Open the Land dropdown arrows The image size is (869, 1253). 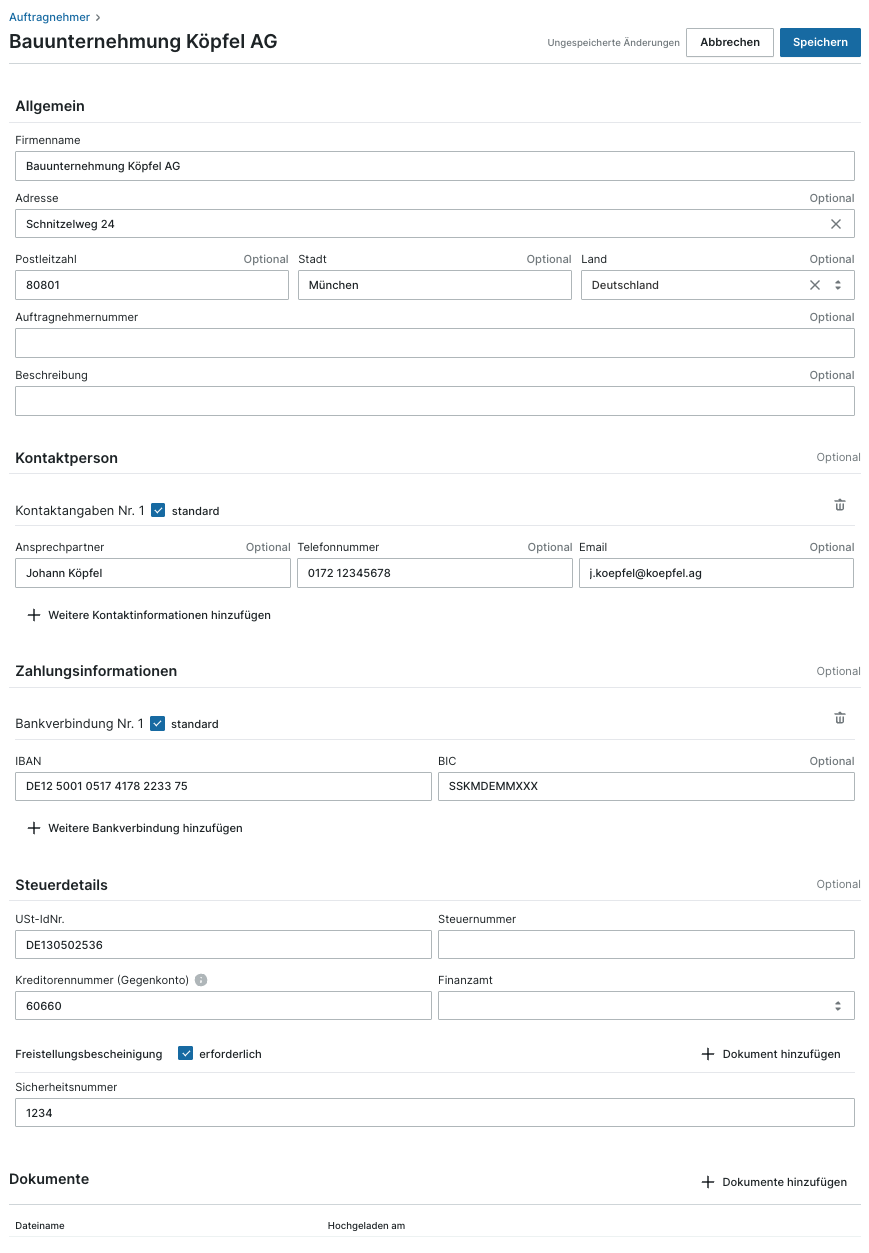coord(838,285)
